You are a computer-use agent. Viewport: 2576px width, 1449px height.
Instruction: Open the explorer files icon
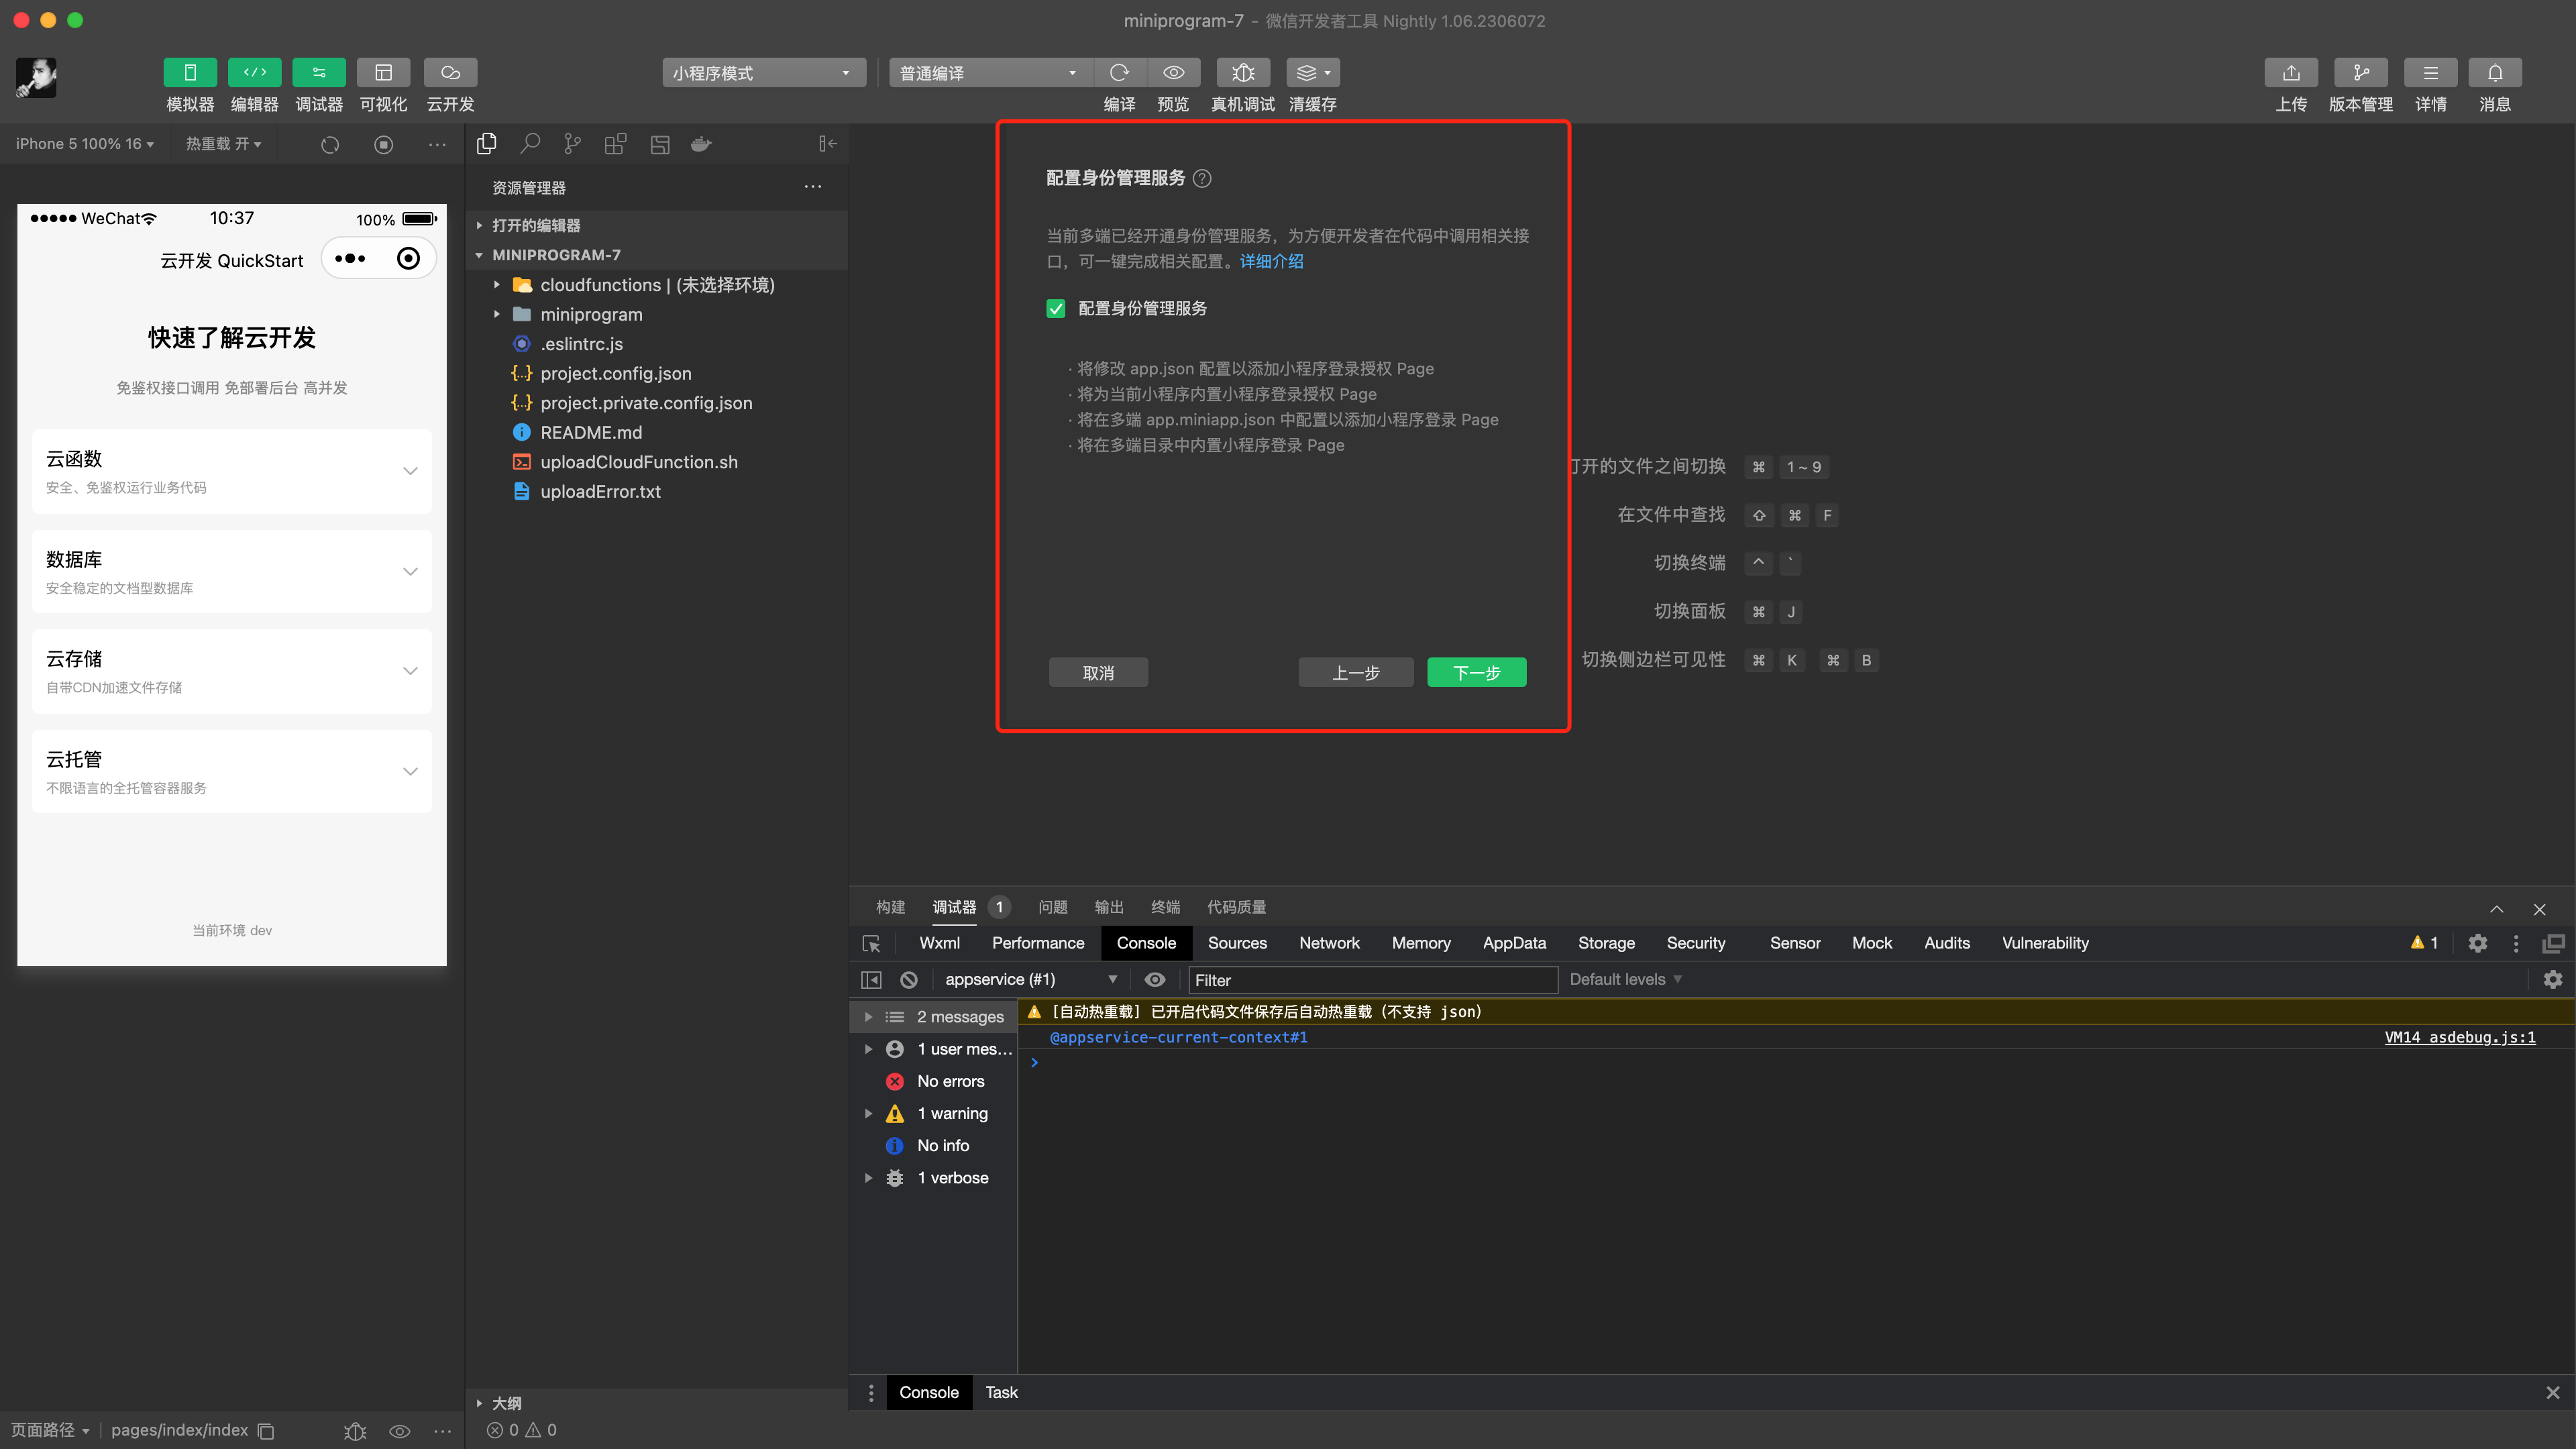pyautogui.click(x=487, y=144)
